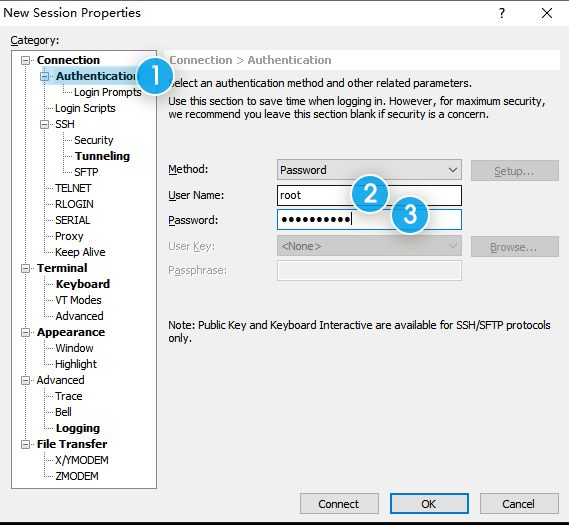Click the Connect button
The height and width of the screenshot is (525, 569).
tap(339, 504)
